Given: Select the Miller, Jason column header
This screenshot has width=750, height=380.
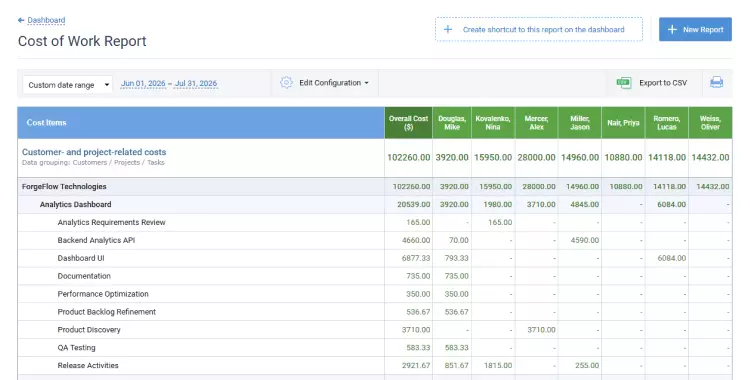Looking at the screenshot, I should (580, 123).
